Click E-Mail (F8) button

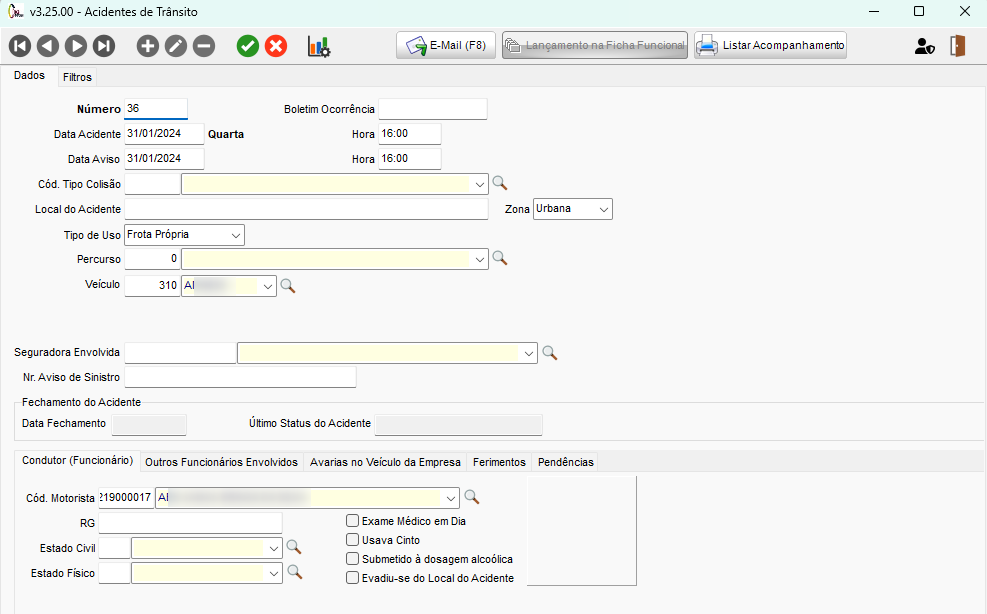click(x=446, y=45)
